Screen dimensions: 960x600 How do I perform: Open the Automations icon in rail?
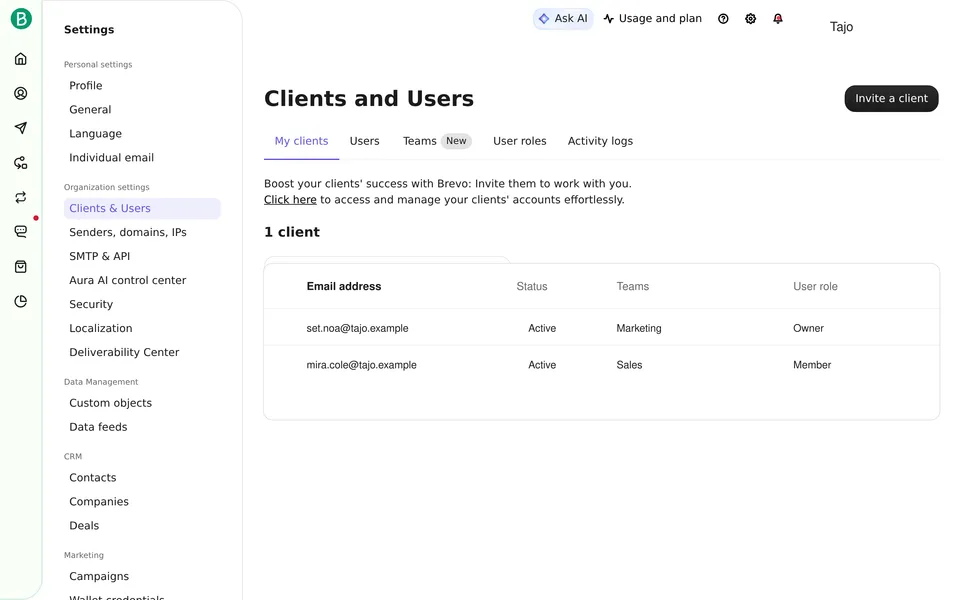point(21,163)
